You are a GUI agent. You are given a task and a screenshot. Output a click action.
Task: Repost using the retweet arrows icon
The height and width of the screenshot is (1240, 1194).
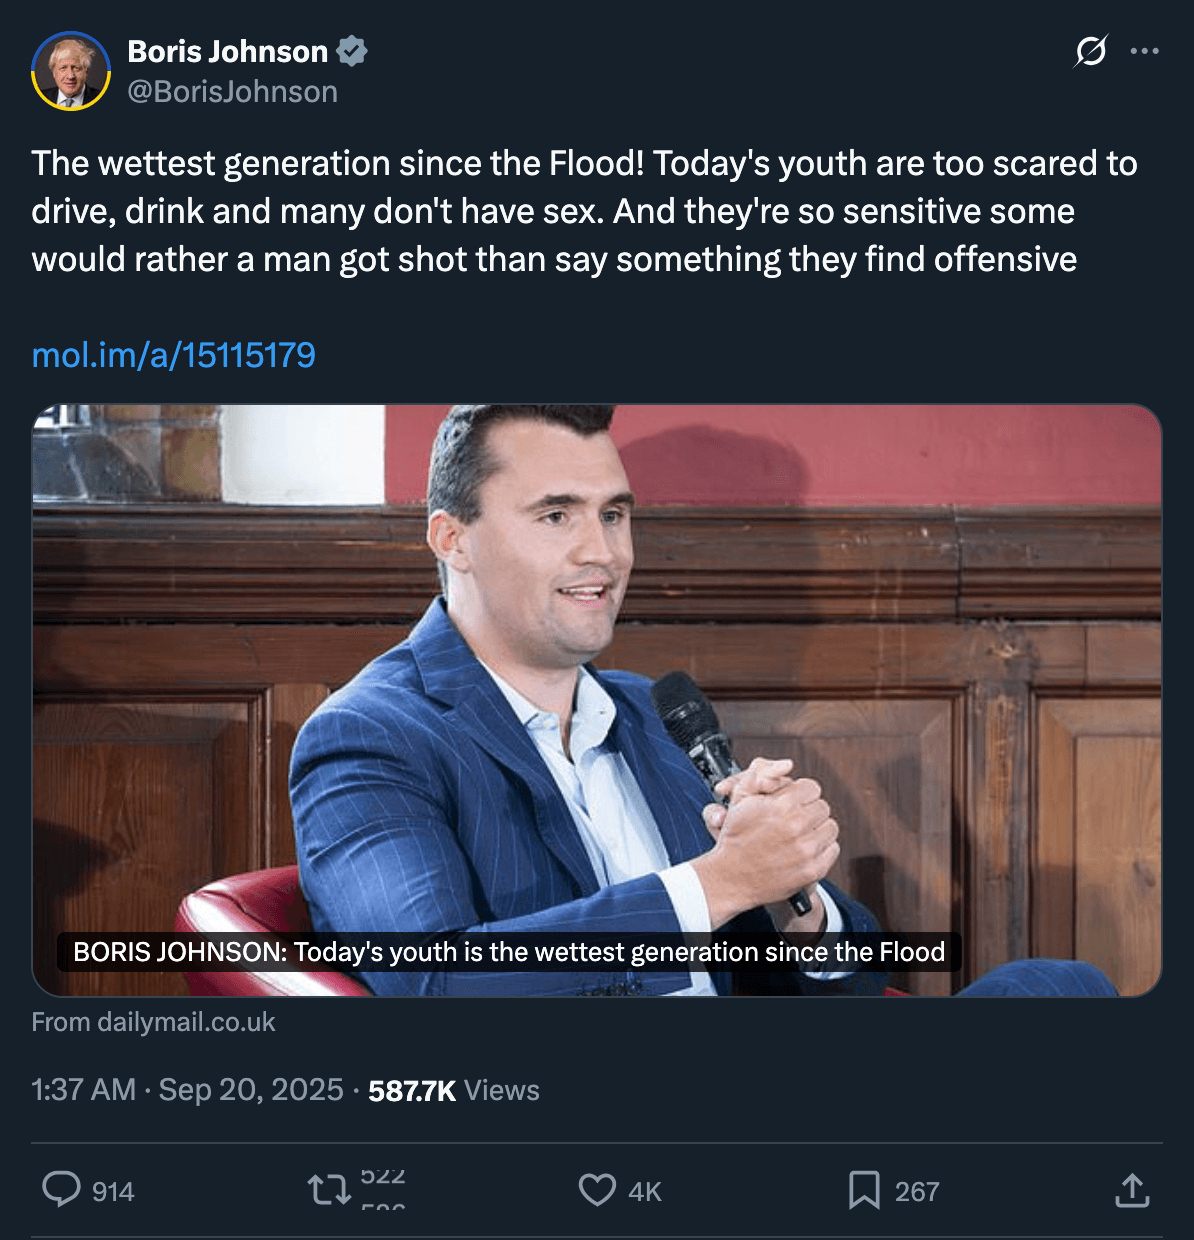328,1190
